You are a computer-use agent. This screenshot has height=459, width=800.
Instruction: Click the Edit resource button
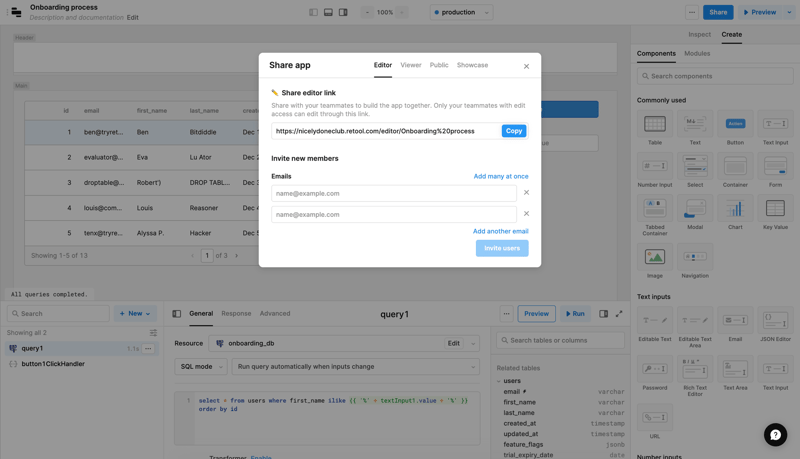(x=454, y=343)
